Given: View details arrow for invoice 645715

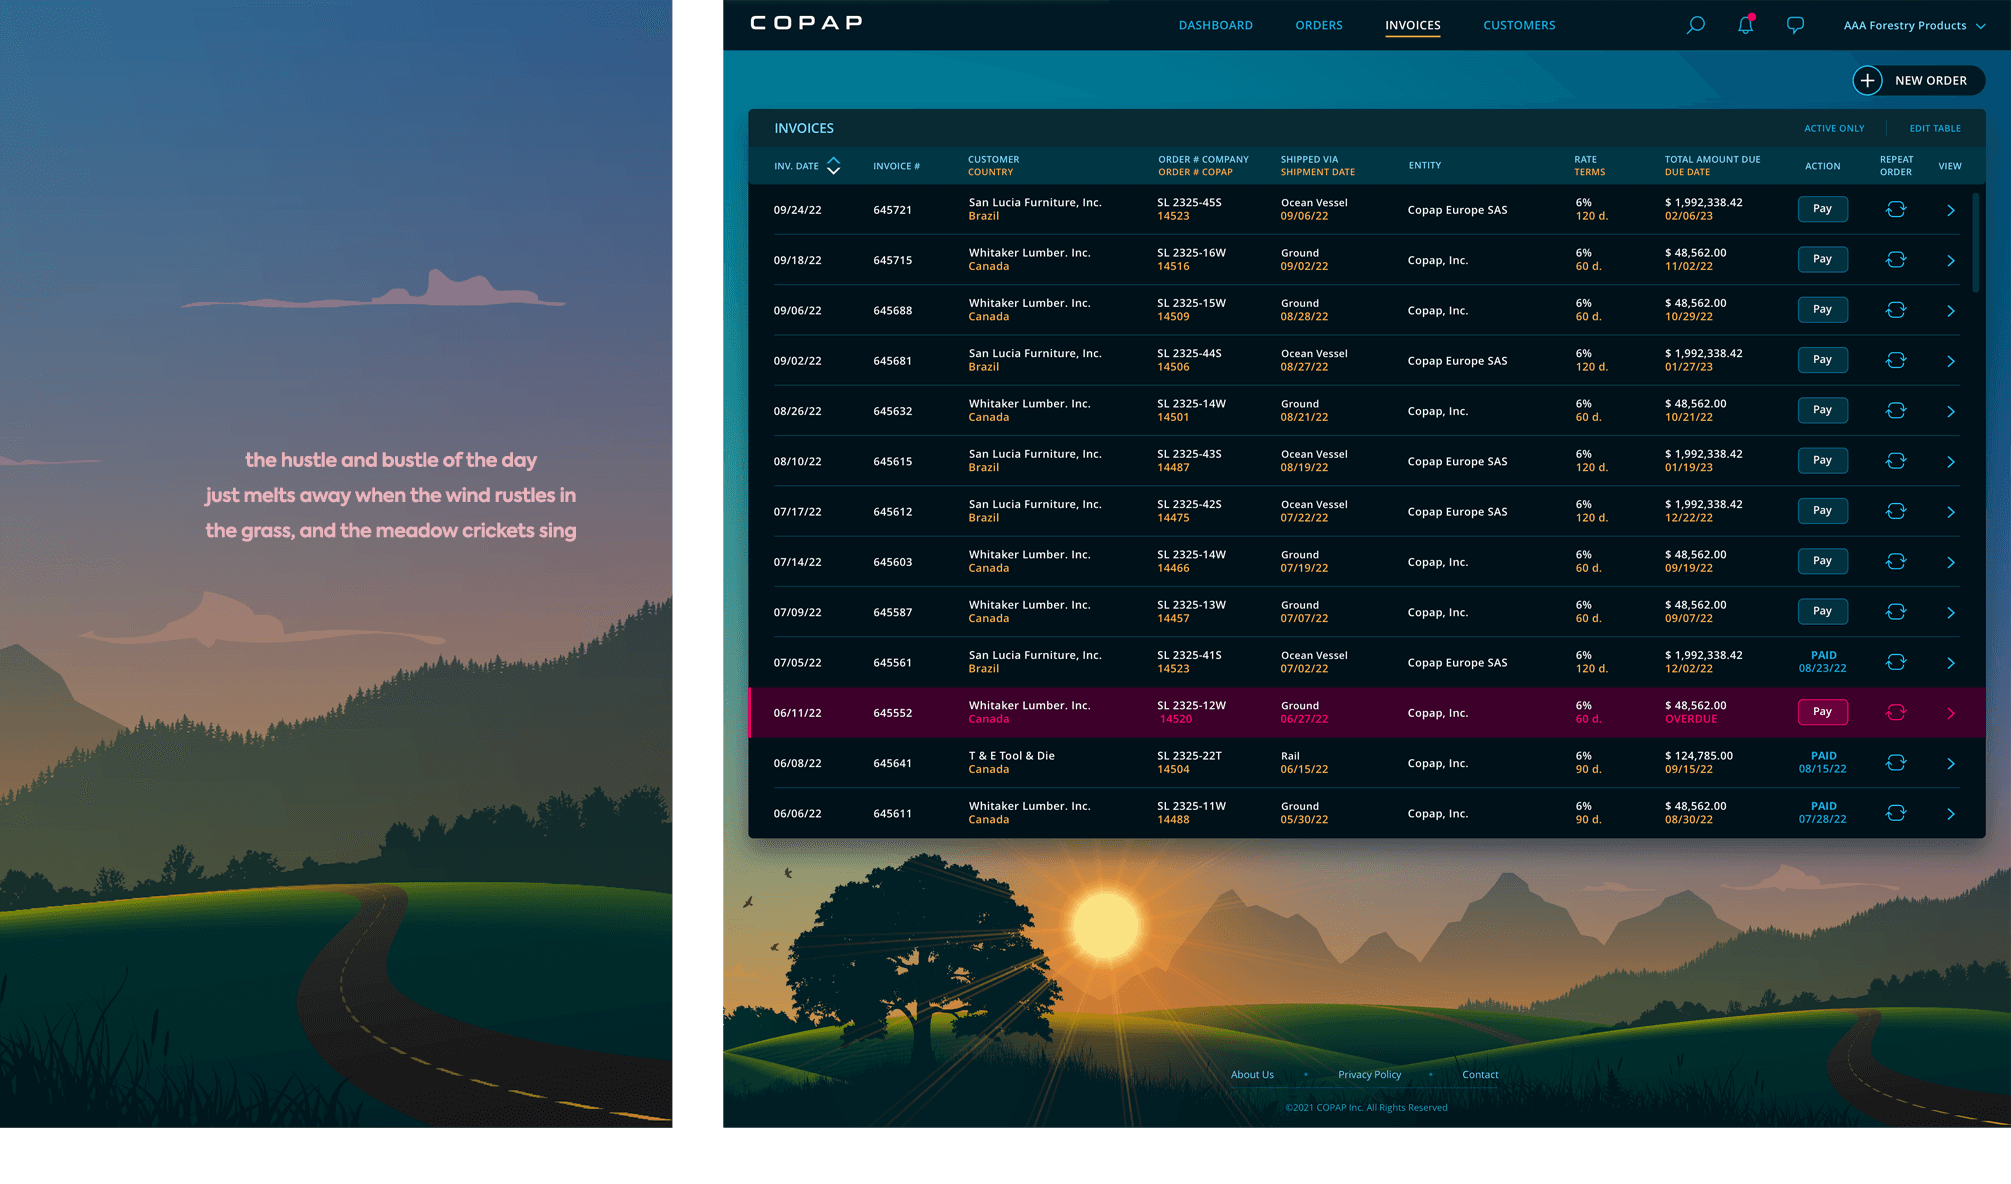Looking at the screenshot, I should point(1950,260).
